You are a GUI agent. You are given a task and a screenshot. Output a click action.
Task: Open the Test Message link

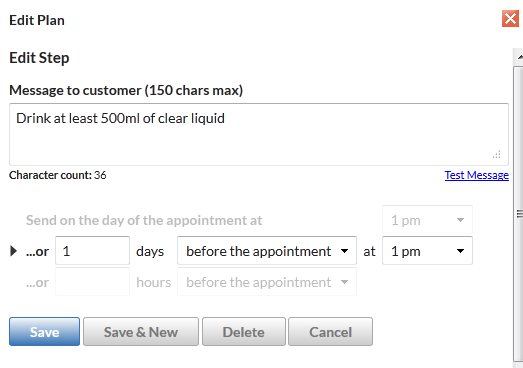pyautogui.click(x=476, y=175)
